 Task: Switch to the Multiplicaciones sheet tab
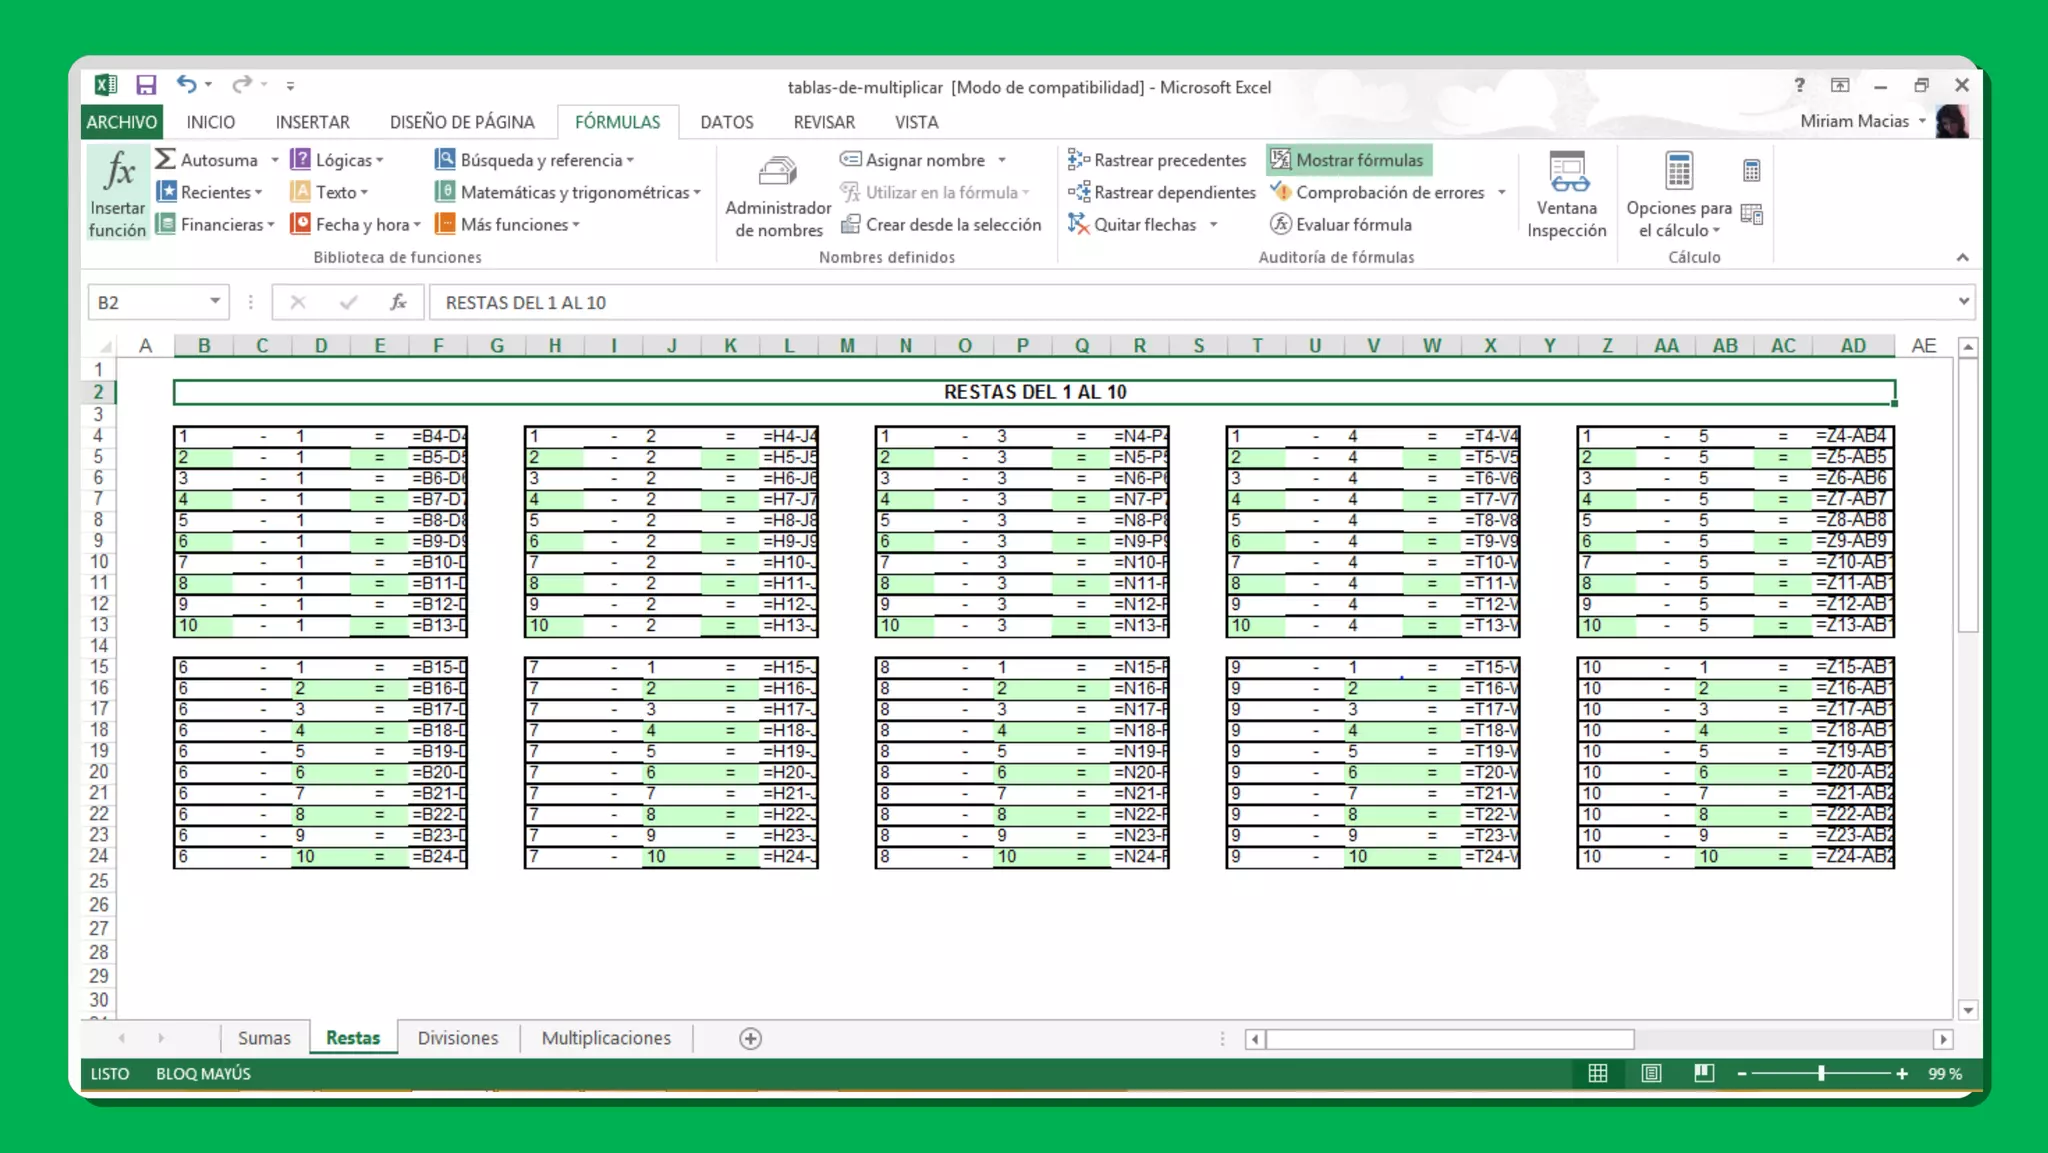pyautogui.click(x=606, y=1038)
